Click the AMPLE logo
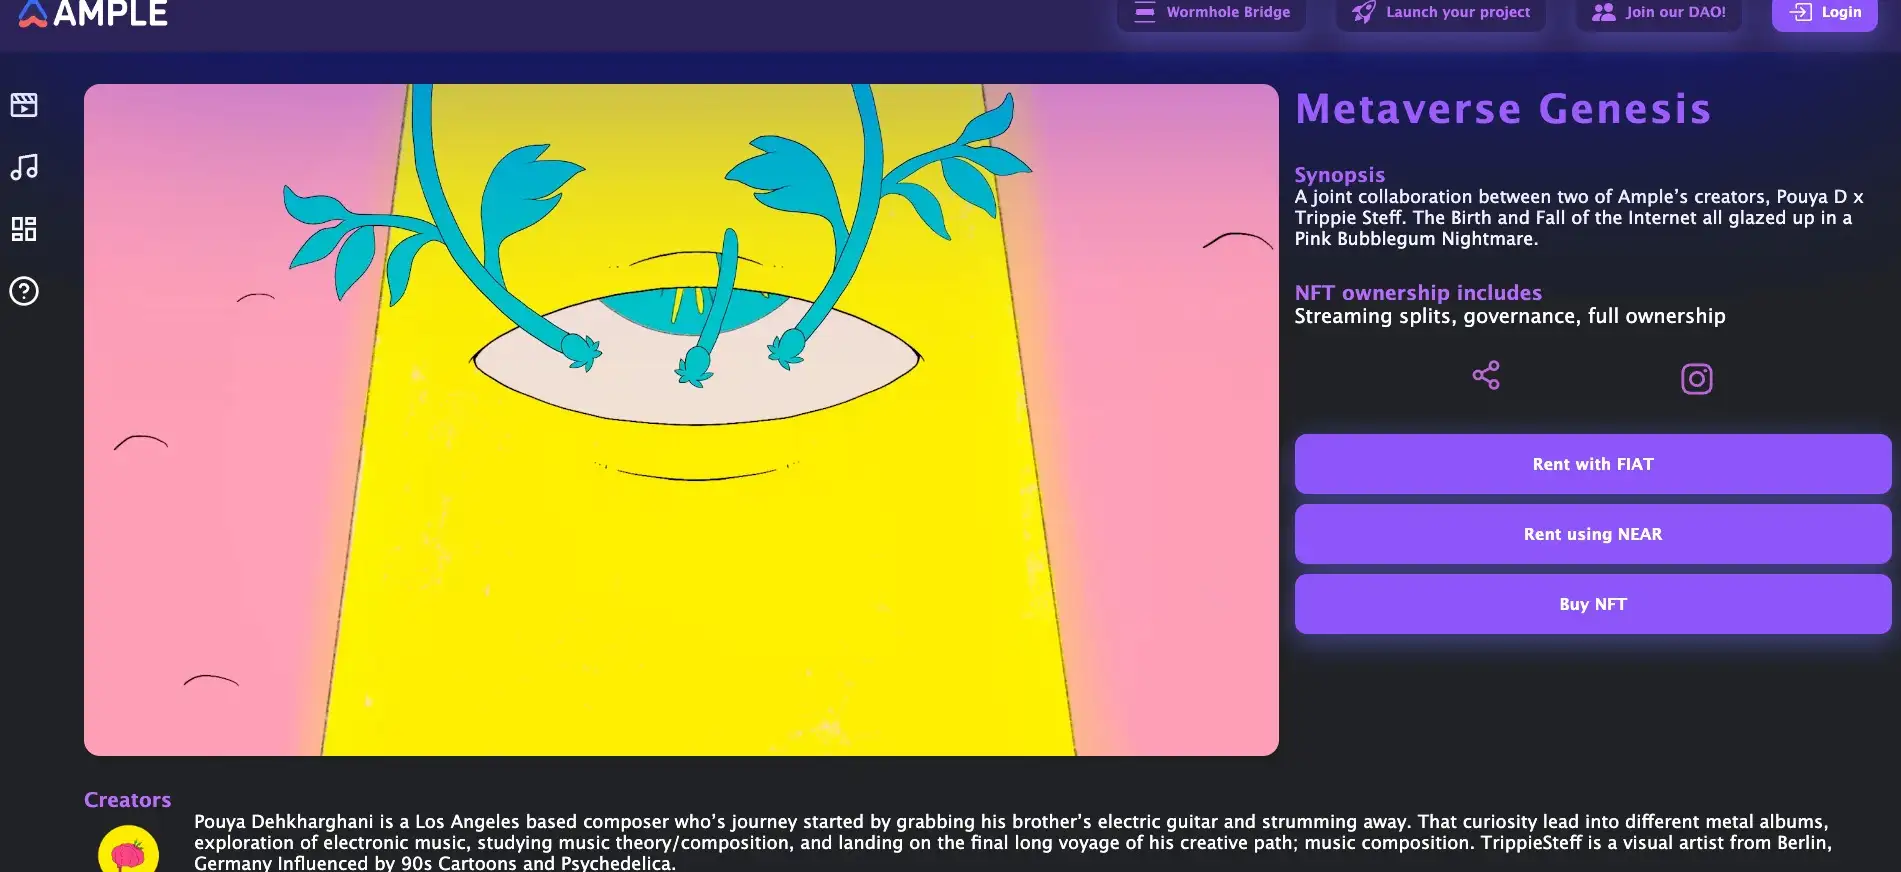 [93, 13]
